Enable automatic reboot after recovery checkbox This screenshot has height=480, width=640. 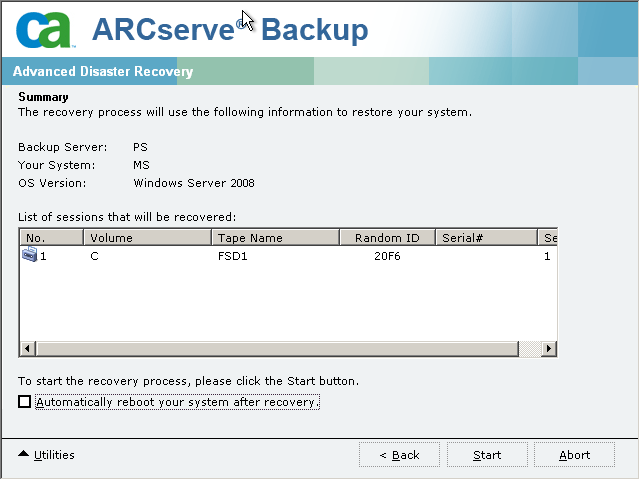pyautogui.click(x=25, y=402)
